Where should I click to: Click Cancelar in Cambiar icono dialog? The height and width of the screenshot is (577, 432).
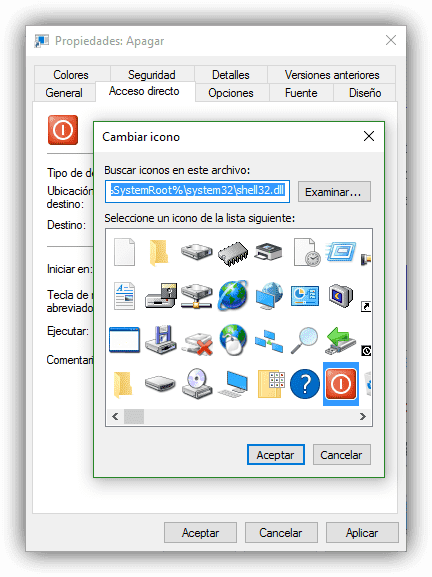coord(341,455)
